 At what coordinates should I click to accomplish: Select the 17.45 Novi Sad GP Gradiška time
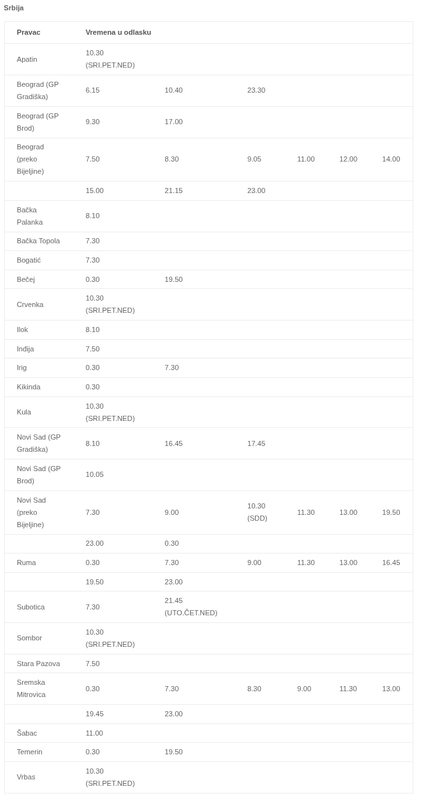pos(256,444)
